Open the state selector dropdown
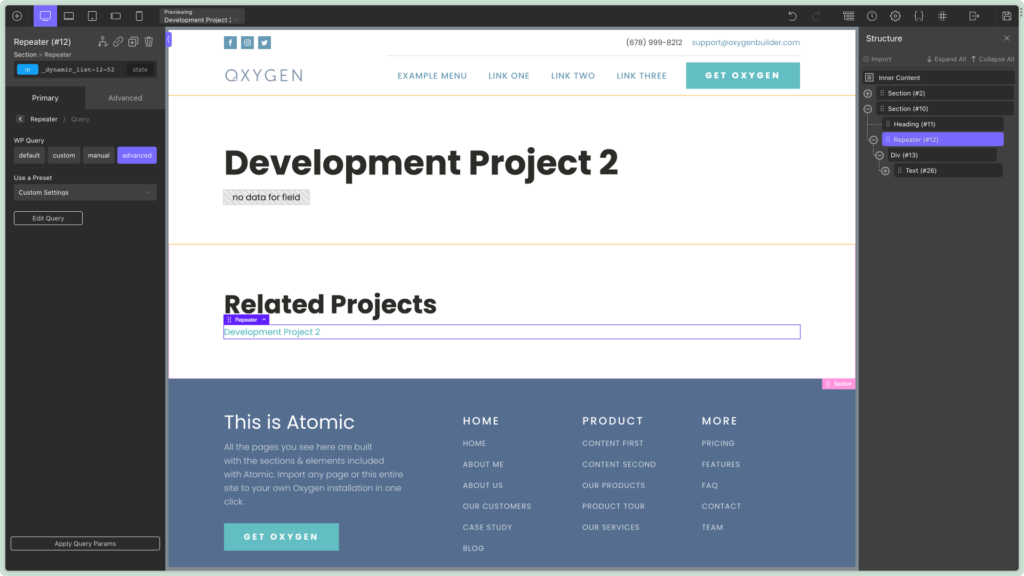Image resolution: width=1024 pixels, height=576 pixels. click(x=140, y=69)
